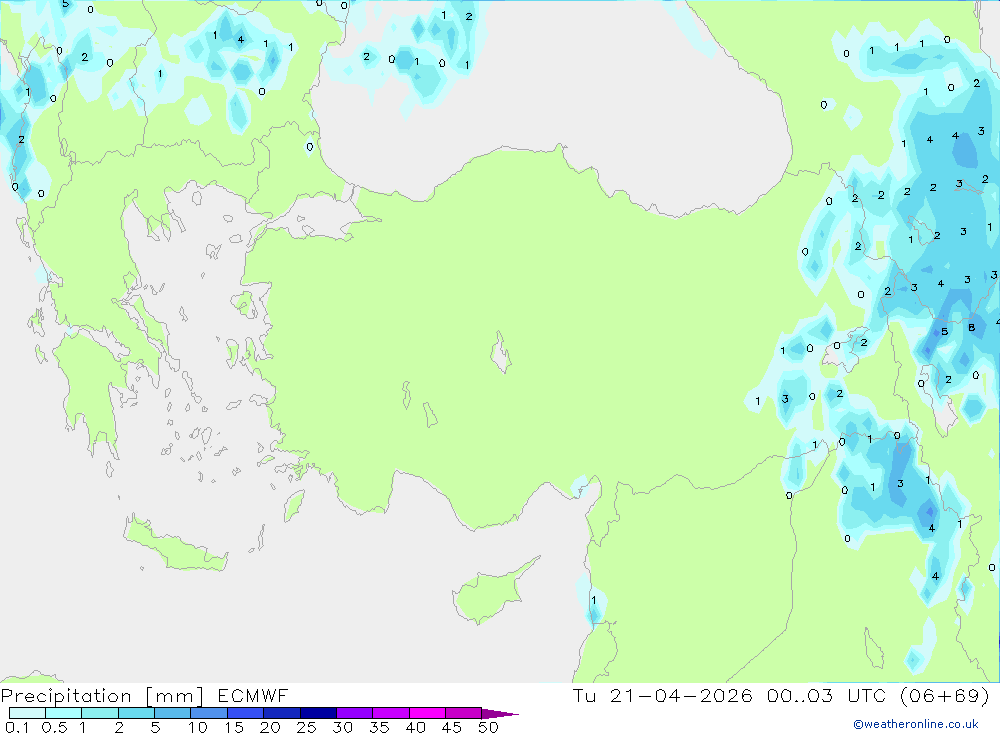
Task: Click the legend value label '0.5'
Action: pyautogui.click(x=54, y=727)
